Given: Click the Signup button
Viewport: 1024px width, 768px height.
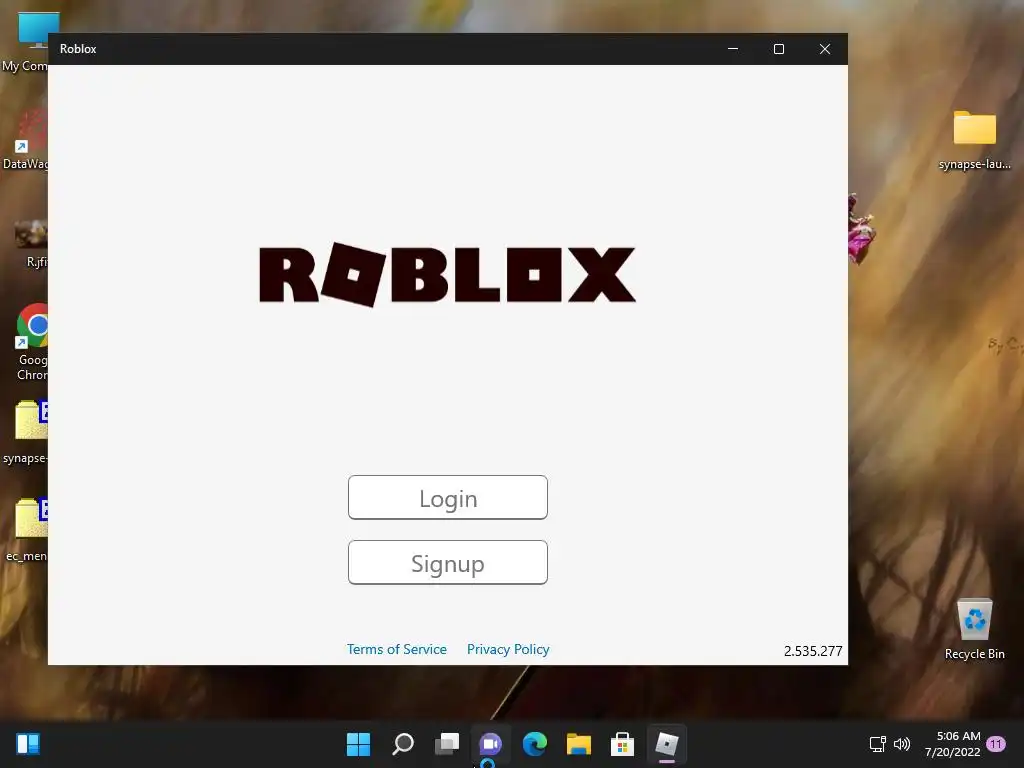Looking at the screenshot, I should (x=448, y=562).
